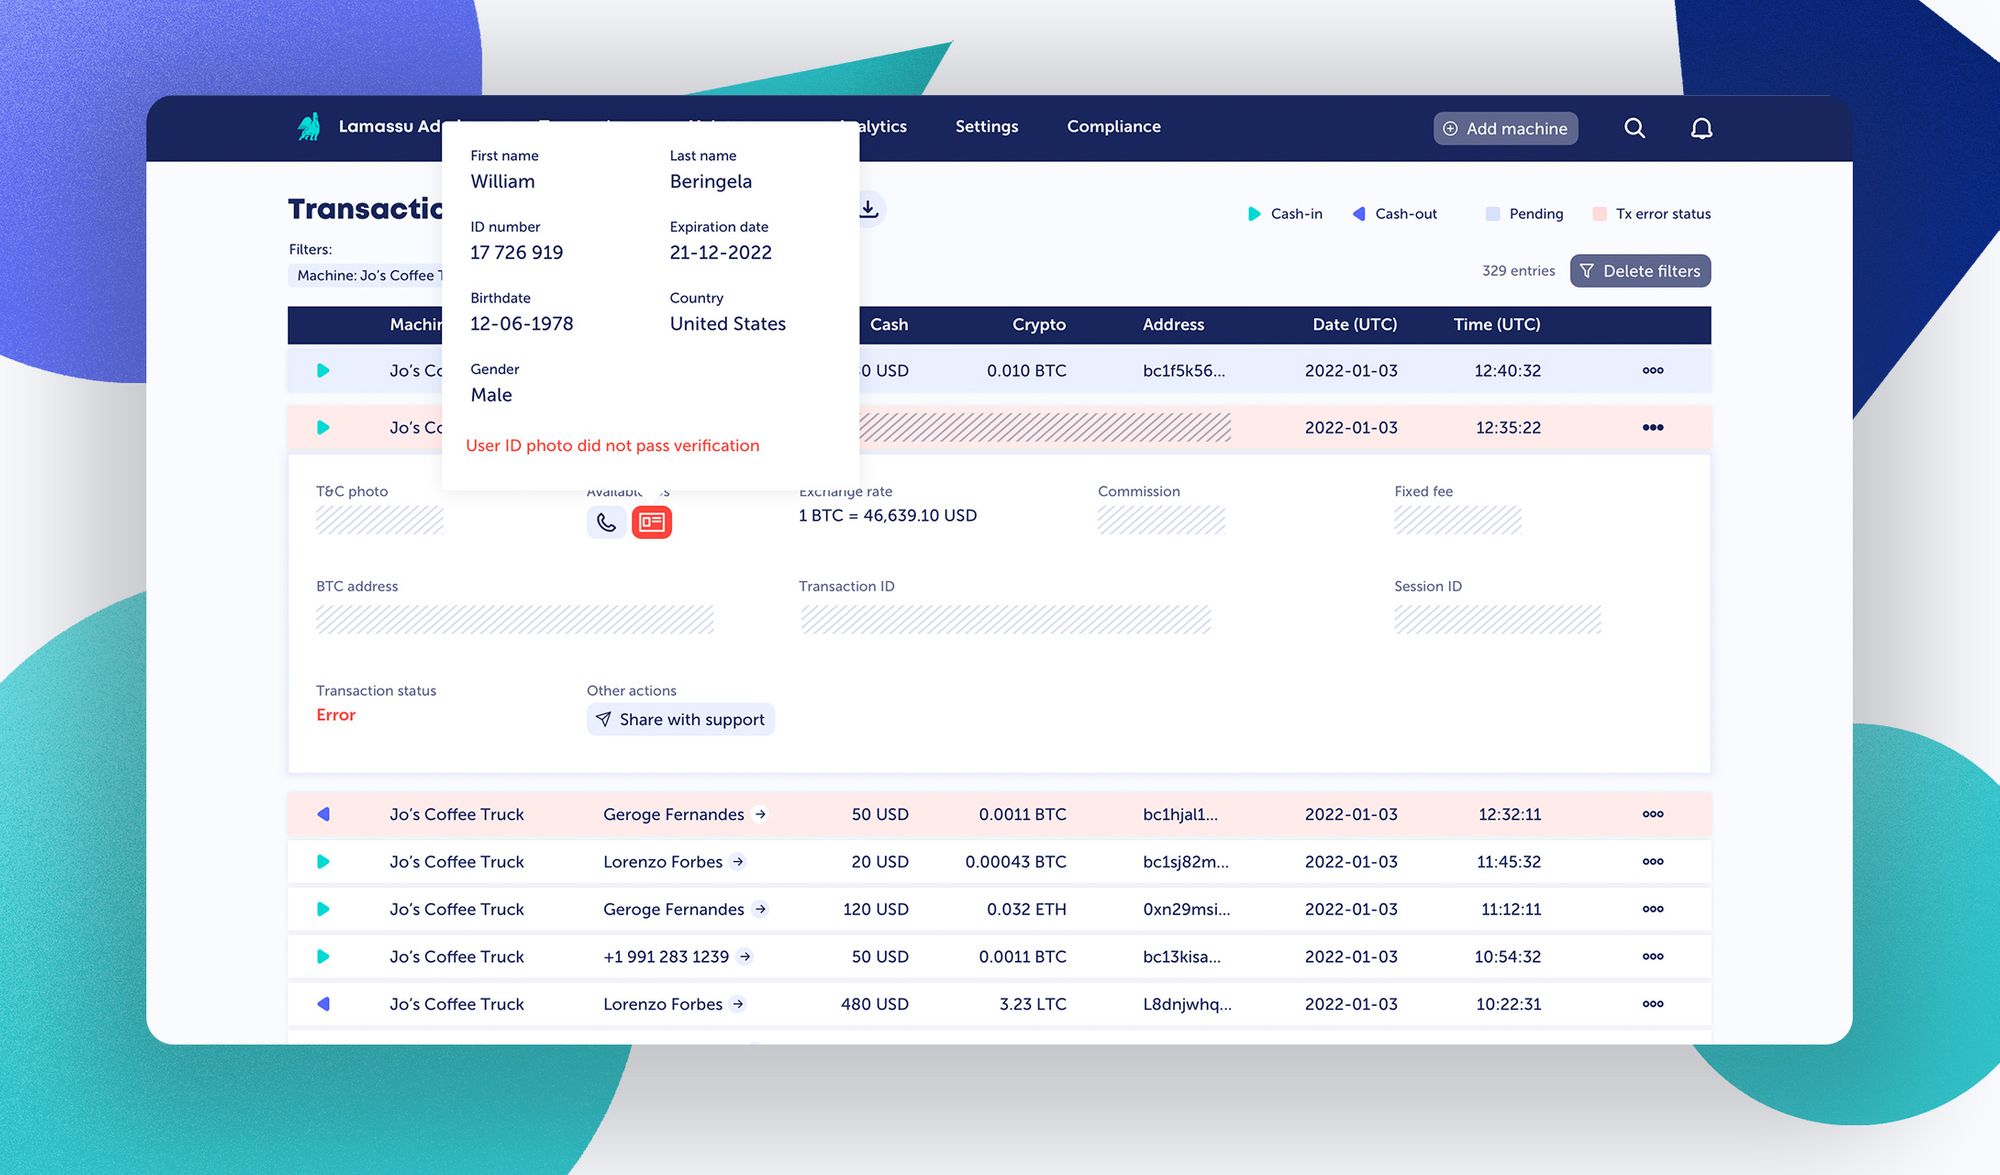Click Delete filters button

(1640, 271)
